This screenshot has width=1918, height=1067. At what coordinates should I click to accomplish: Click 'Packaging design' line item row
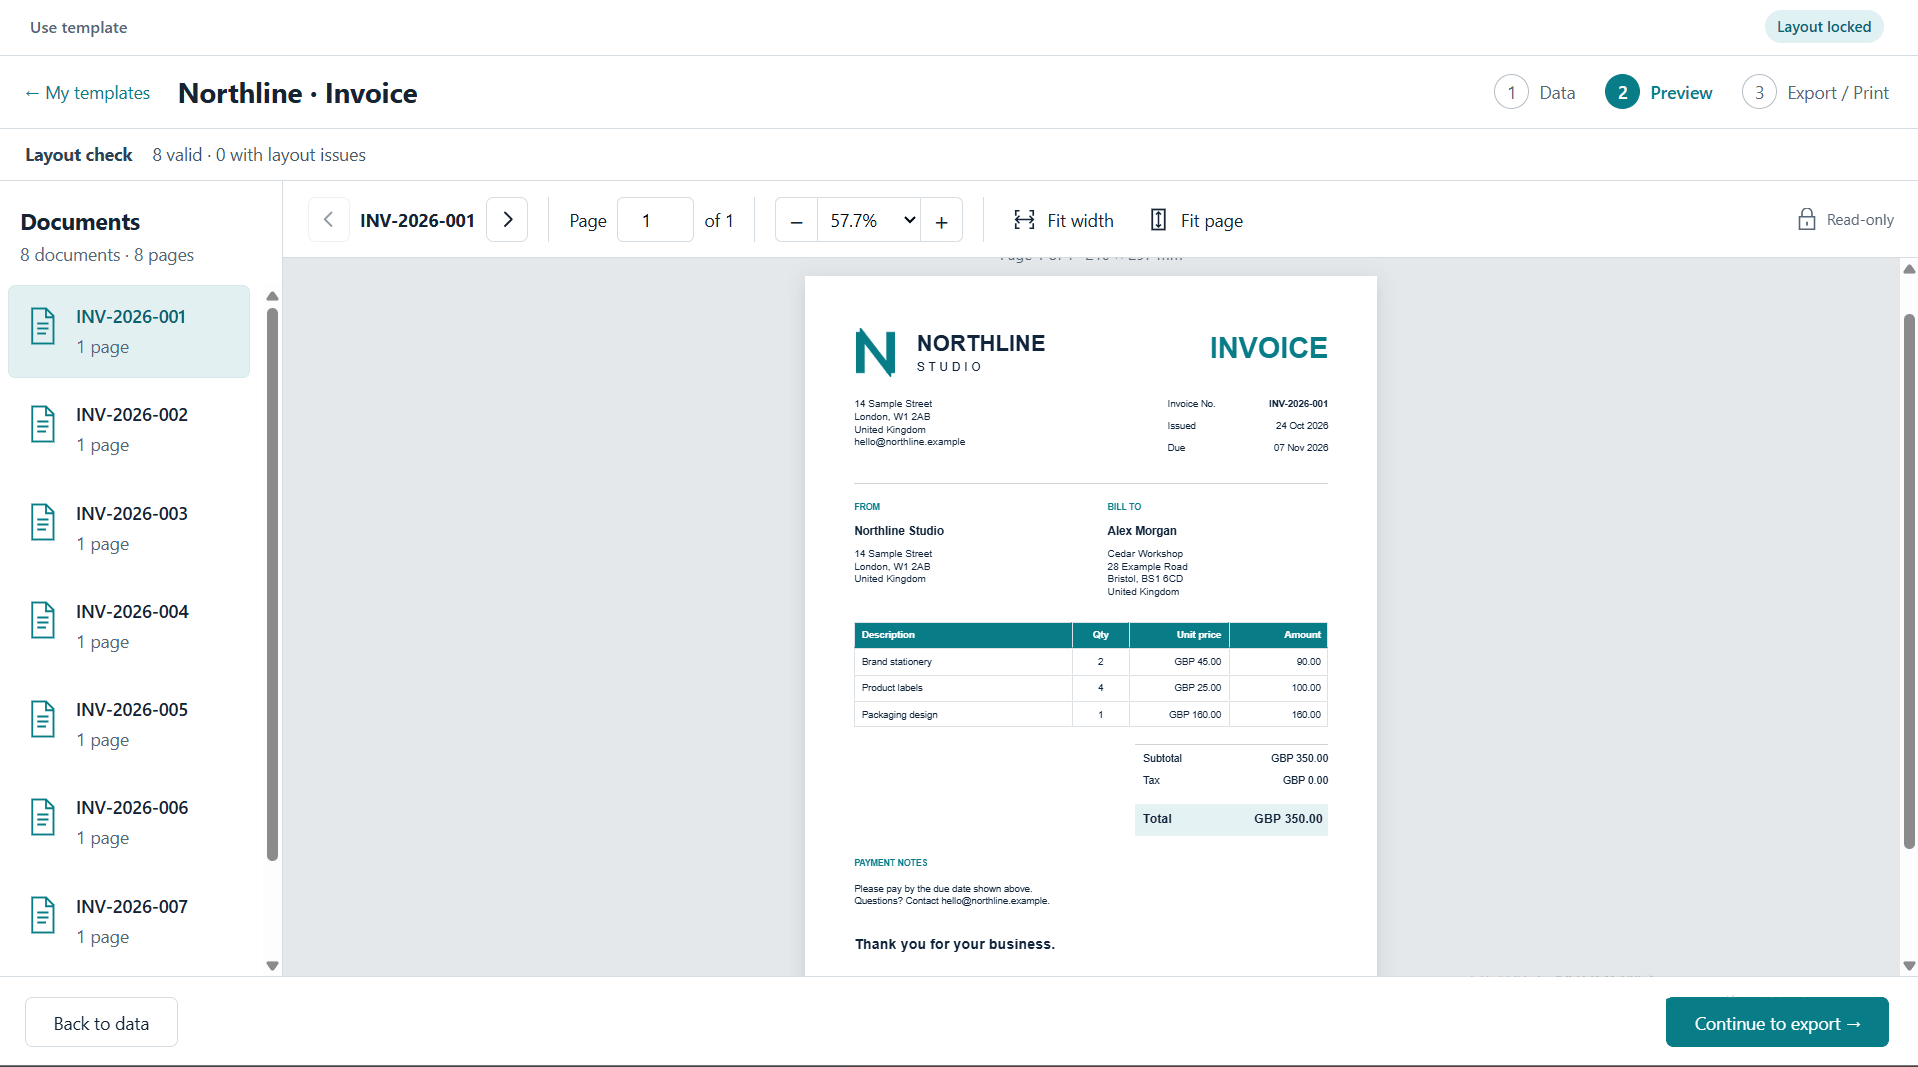(x=1090, y=714)
